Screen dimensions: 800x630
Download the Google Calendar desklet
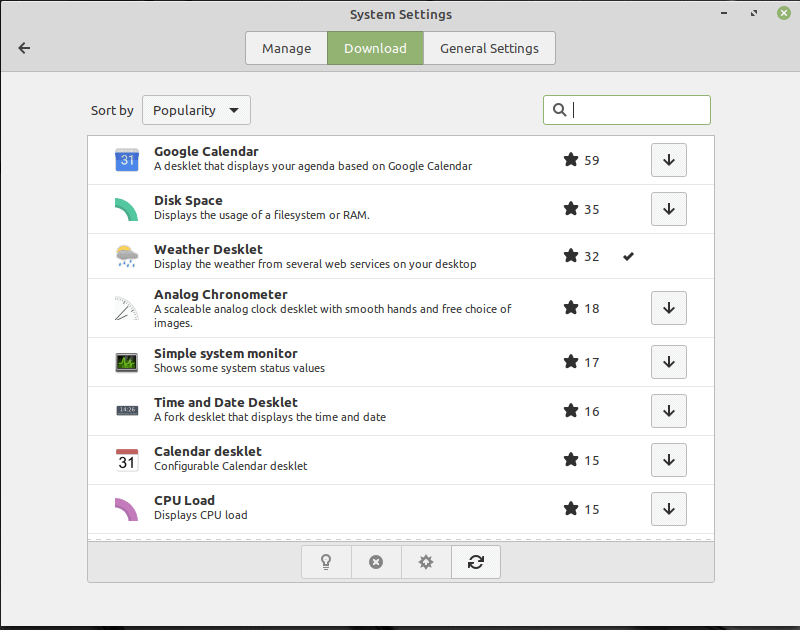click(x=668, y=160)
